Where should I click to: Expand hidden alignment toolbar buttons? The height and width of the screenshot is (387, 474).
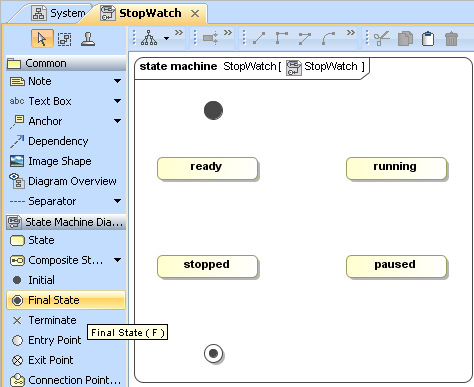[228, 33]
